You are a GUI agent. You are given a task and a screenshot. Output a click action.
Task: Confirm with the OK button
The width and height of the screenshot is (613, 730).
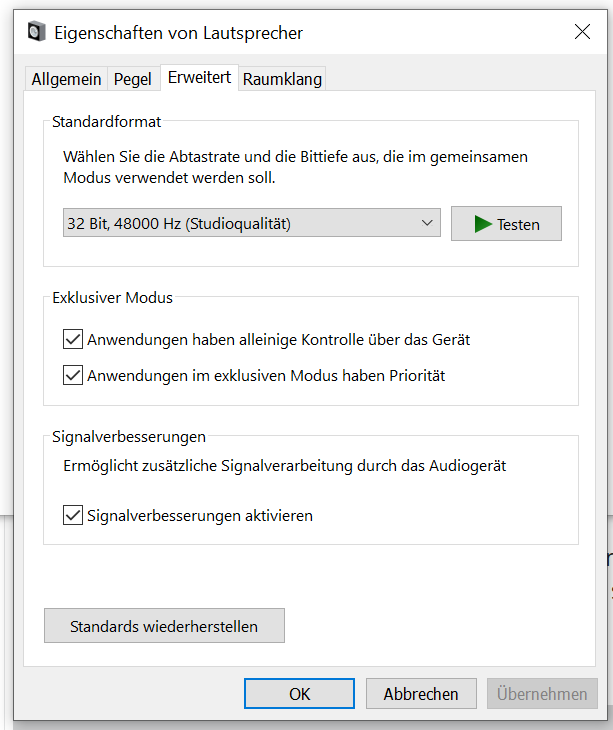pos(299,694)
